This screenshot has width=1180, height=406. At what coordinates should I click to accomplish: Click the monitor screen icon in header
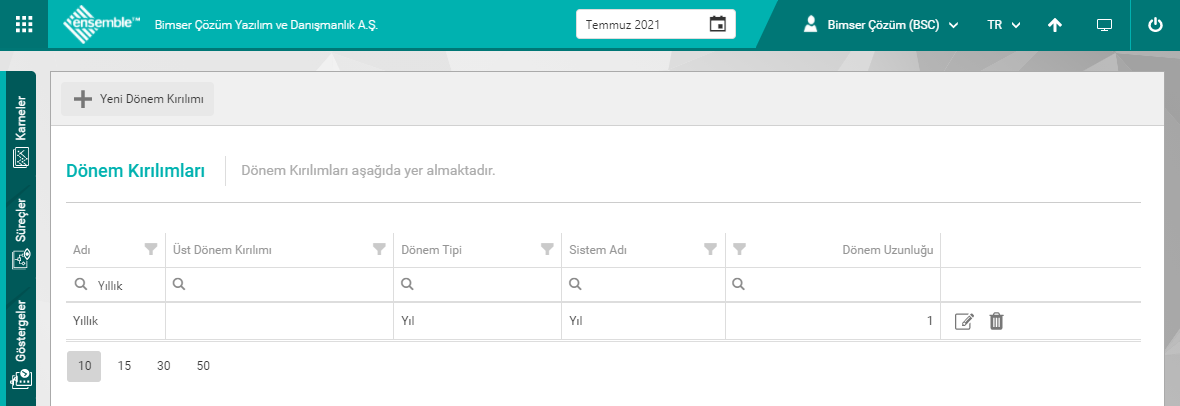pyautogui.click(x=1104, y=25)
